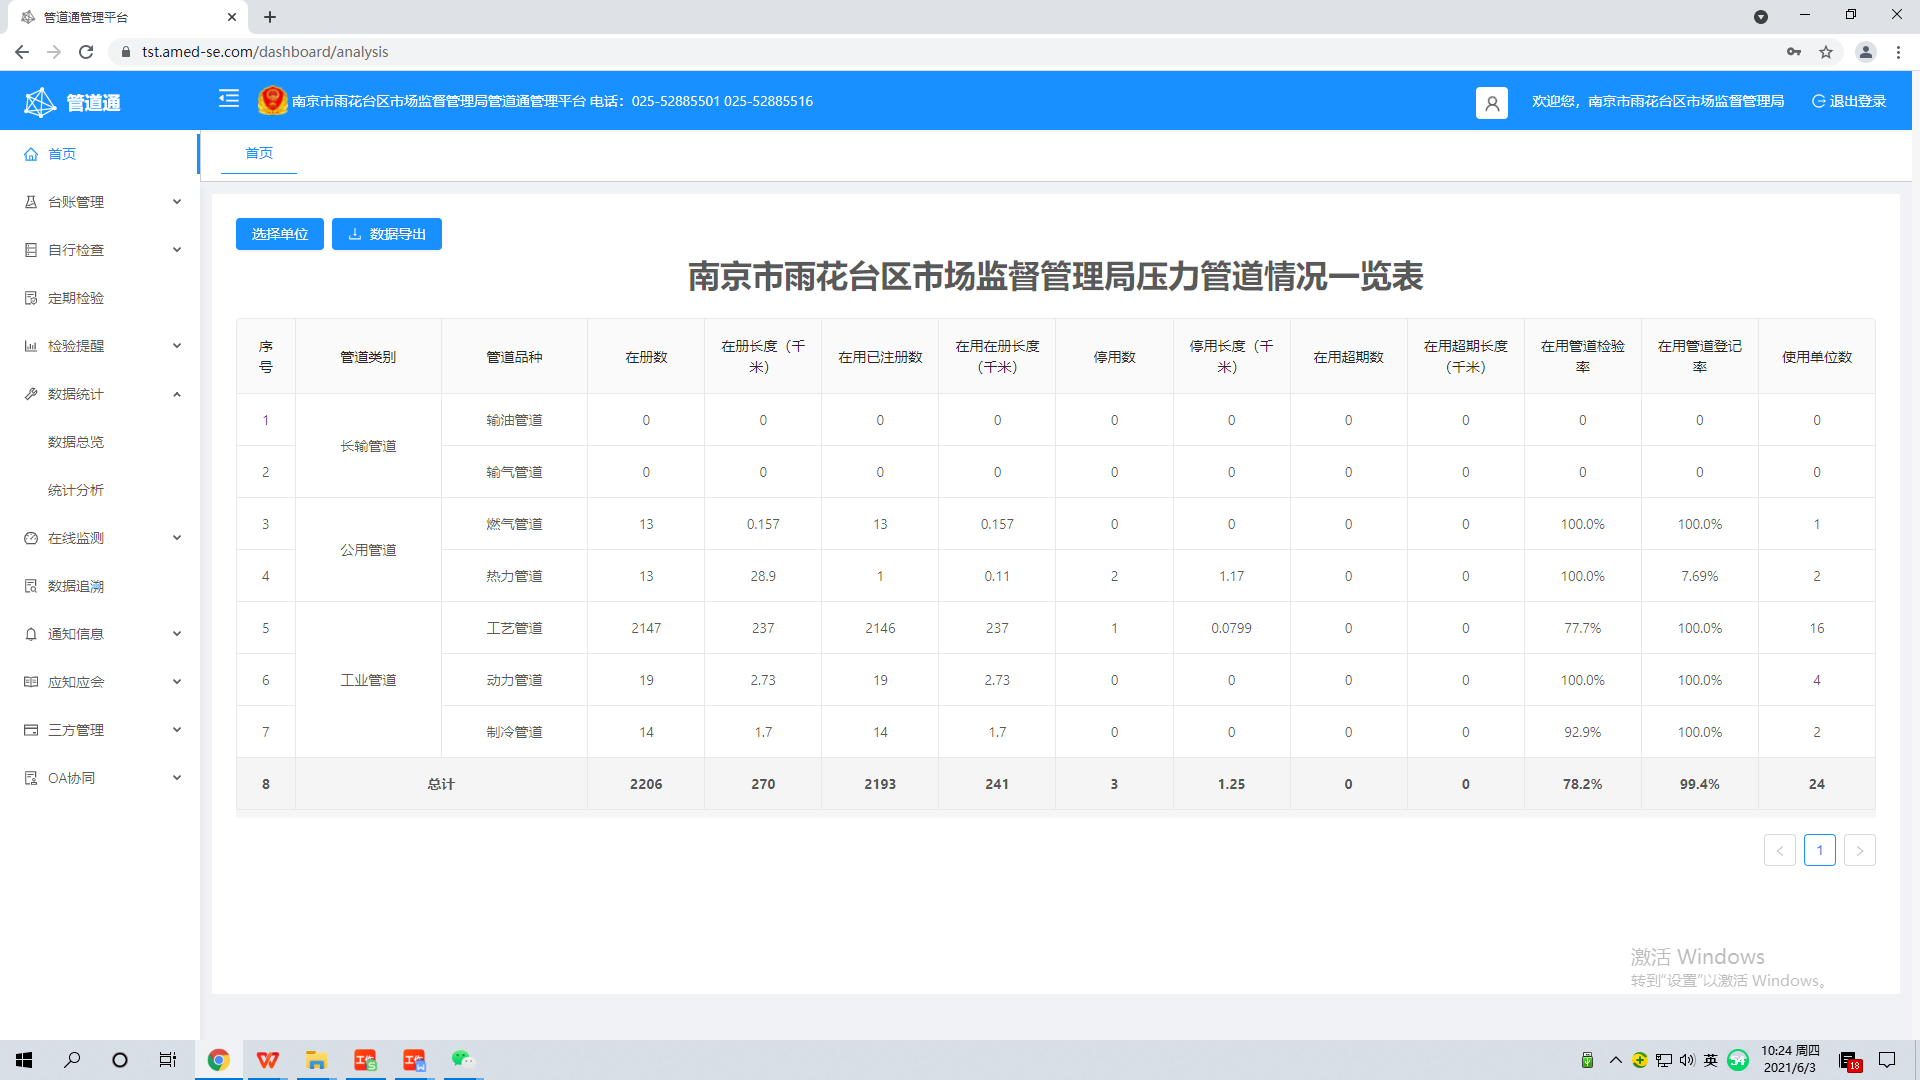Expand the 自行检查 menu chevron
This screenshot has width=1920, height=1080.
coord(177,250)
